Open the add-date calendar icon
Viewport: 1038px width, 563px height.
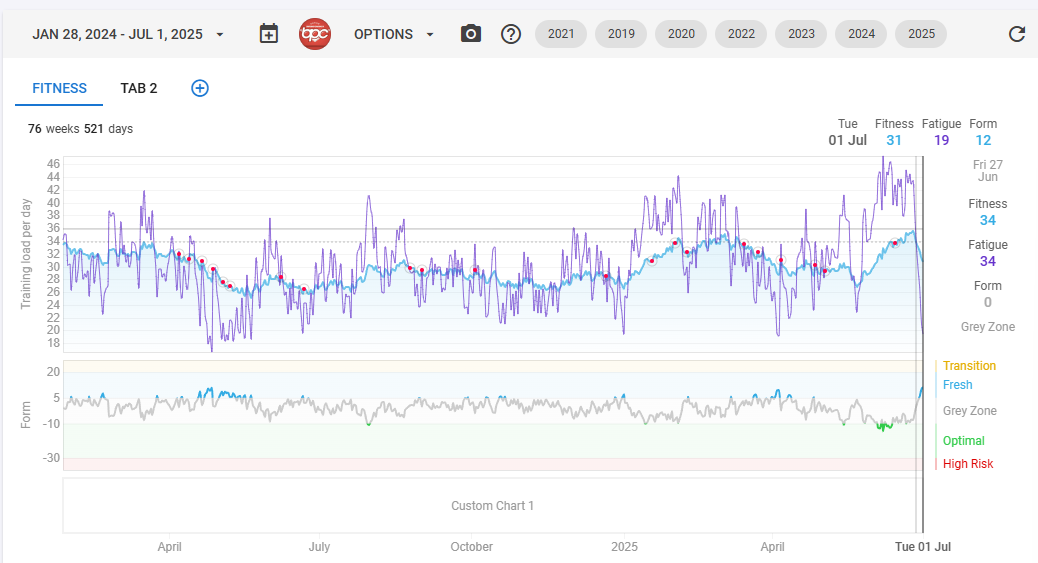269,34
